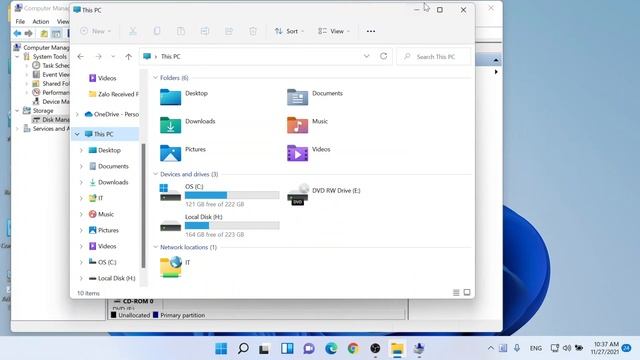This screenshot has height=360, width=640.
Task: Go forward using the forward arrow
Action: [x=98, y=57]
